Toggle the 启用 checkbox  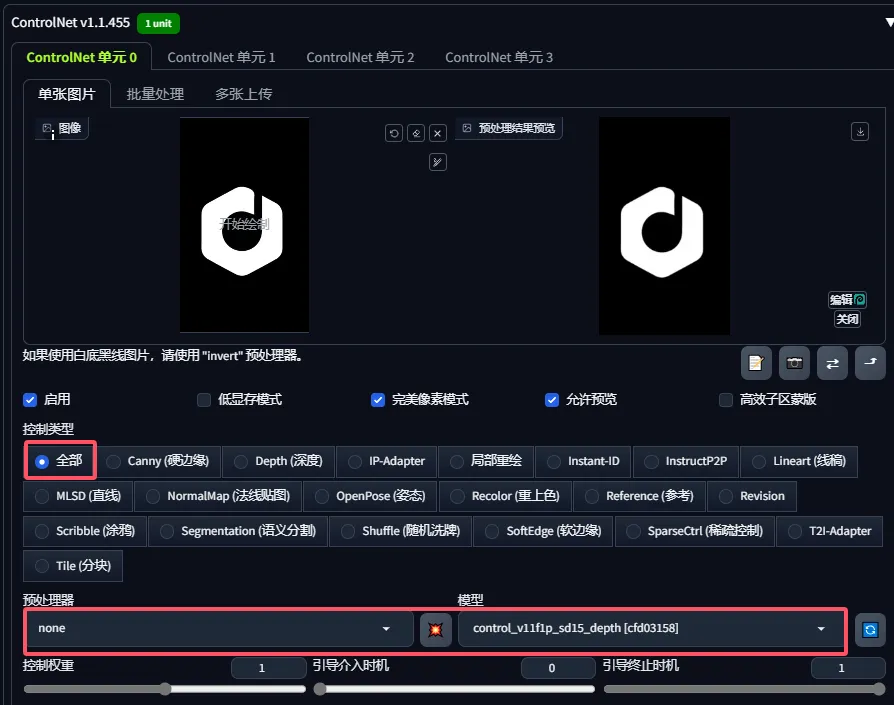(x=30, y=400)
